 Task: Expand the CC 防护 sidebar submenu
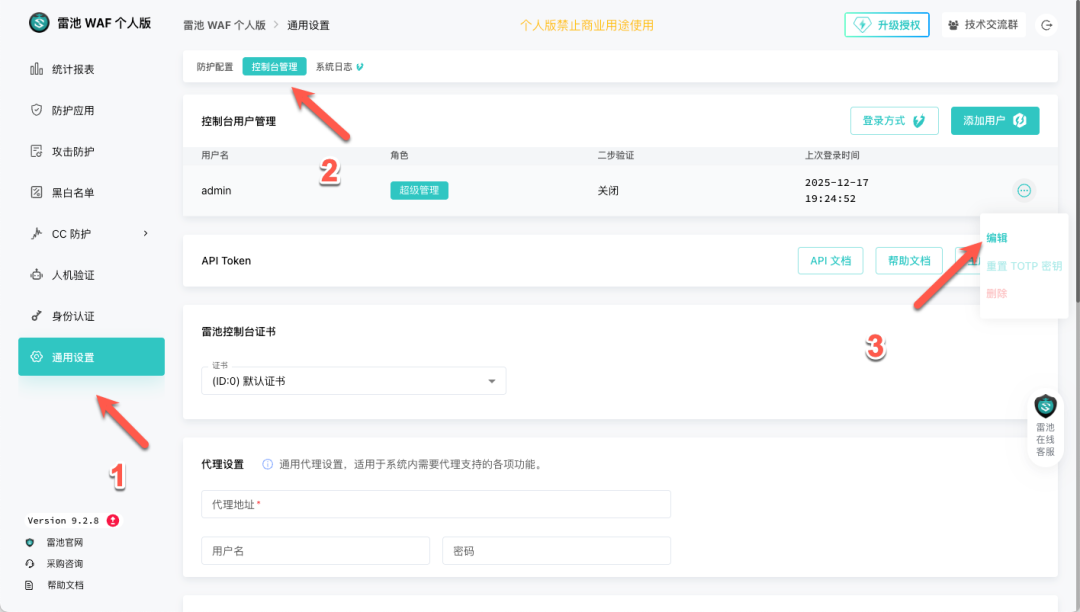coord(145,233)
